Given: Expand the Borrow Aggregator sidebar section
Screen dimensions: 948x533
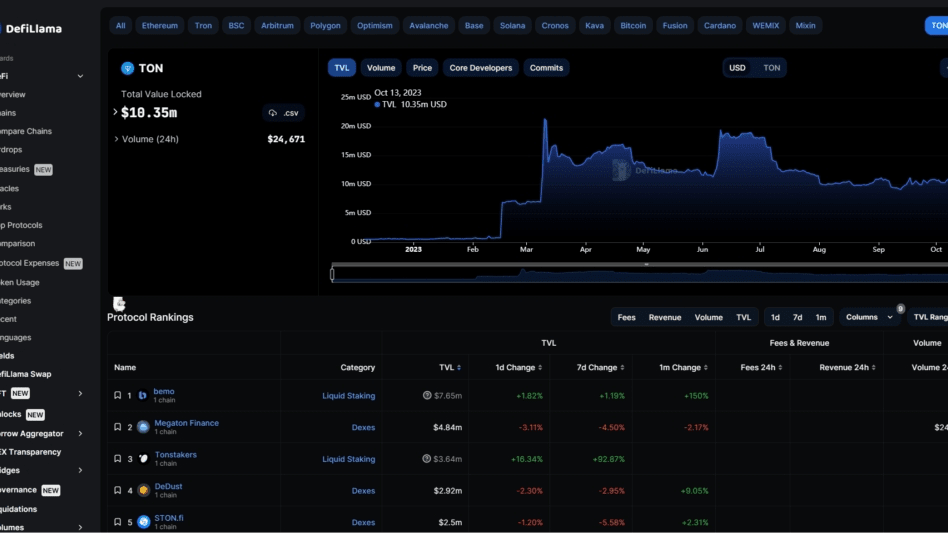Looking at the screenshot, I should tap(80, 433).
